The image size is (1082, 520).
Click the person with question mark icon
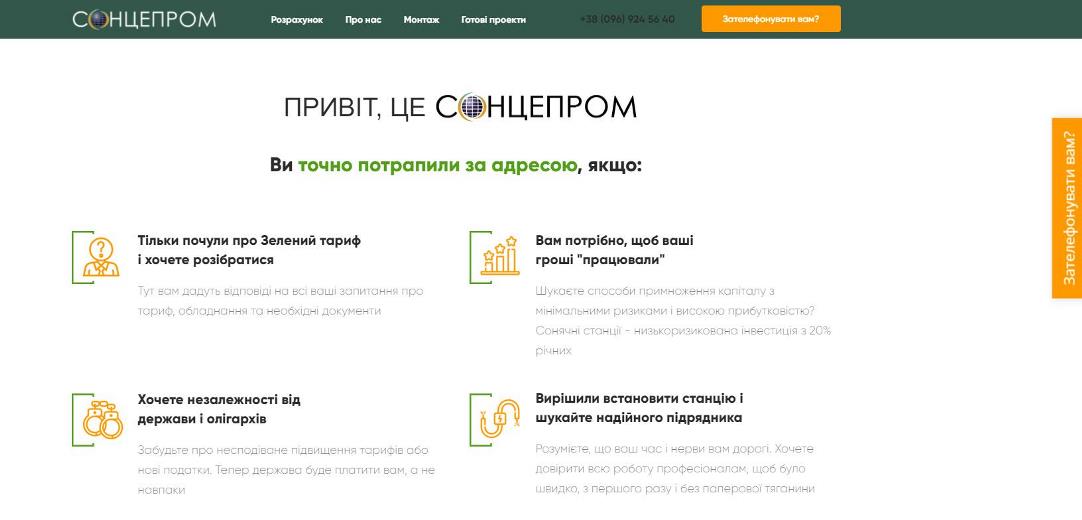101,257
